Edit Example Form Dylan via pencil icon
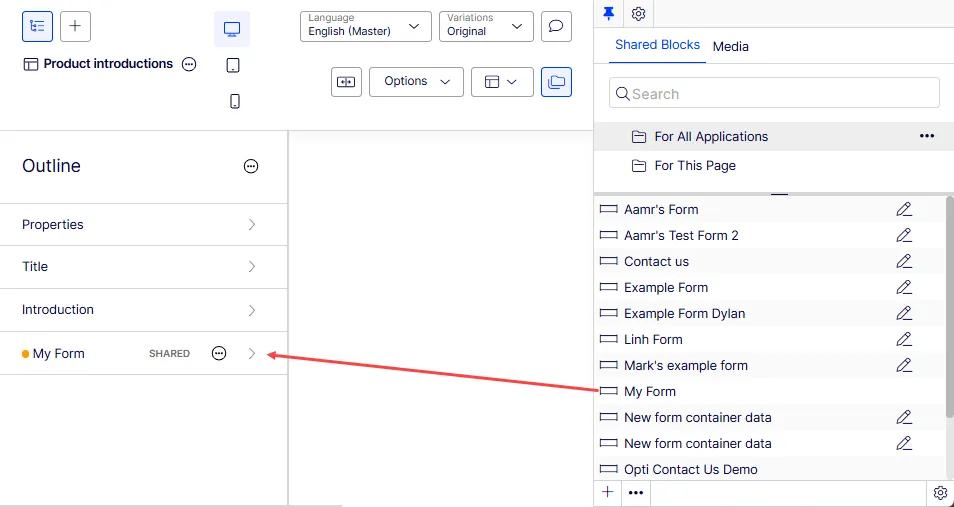Viewport: 954px width, 507px height. click(904, 313)
